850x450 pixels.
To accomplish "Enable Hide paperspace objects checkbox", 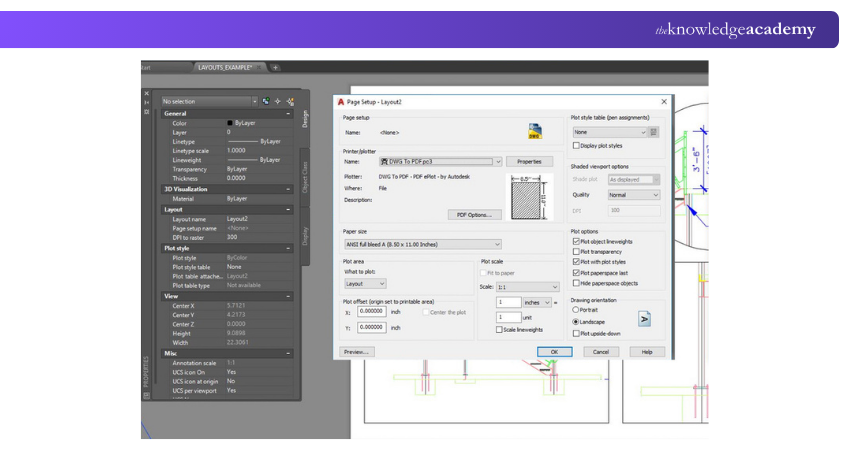I will tap(576, 283).
